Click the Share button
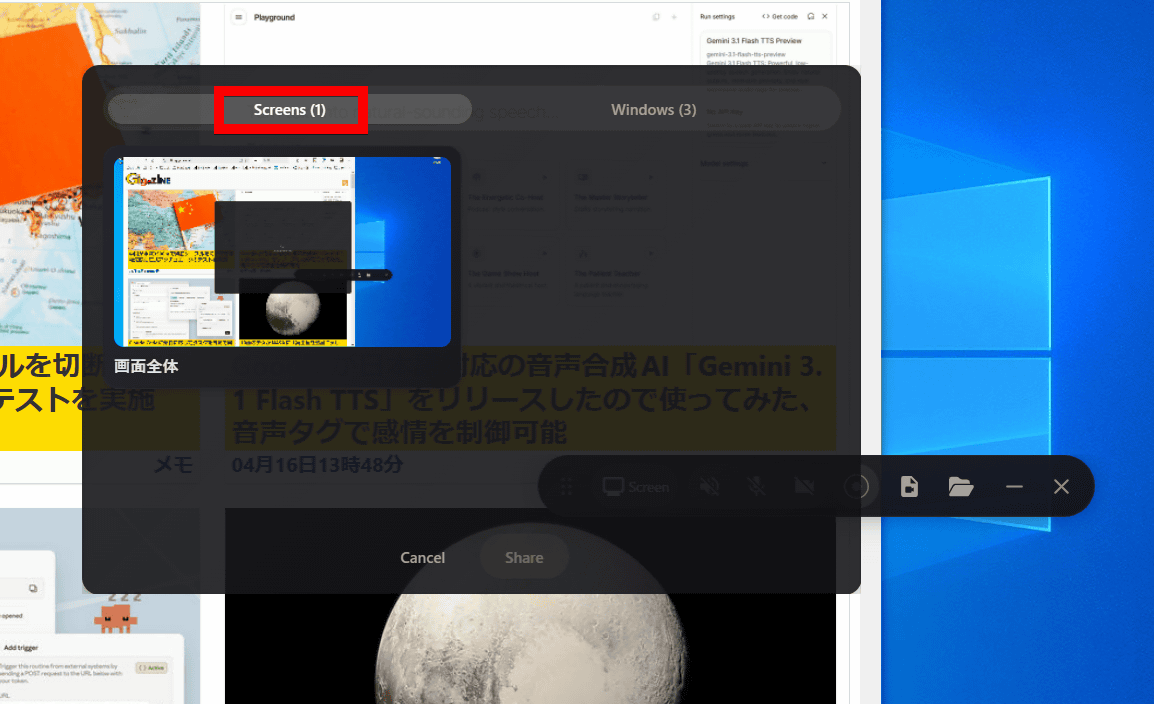The width and height of the screenshot is (1154, 704). coord(524,558)
